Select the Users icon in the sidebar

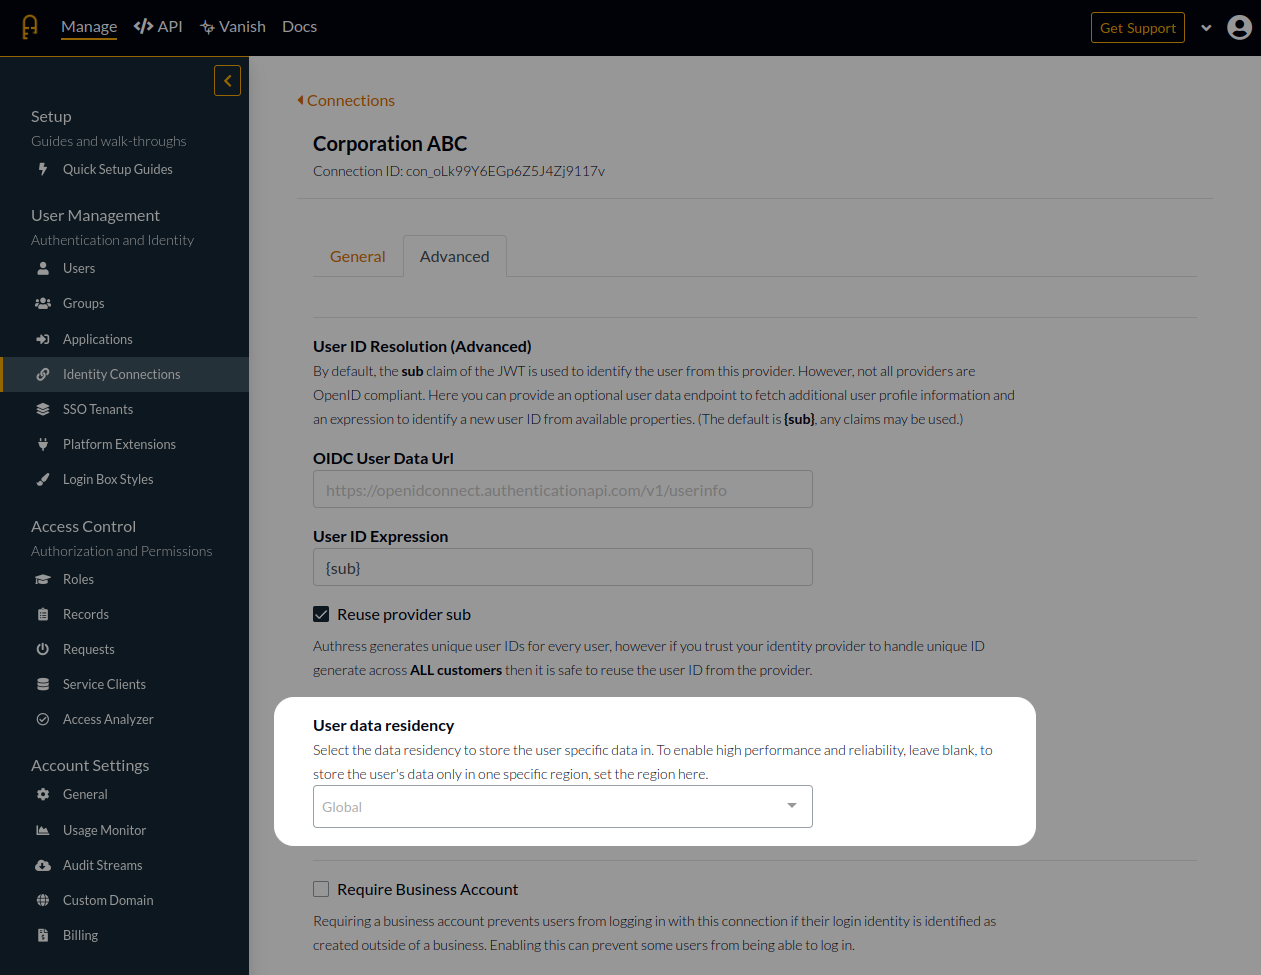click(43, 268)
